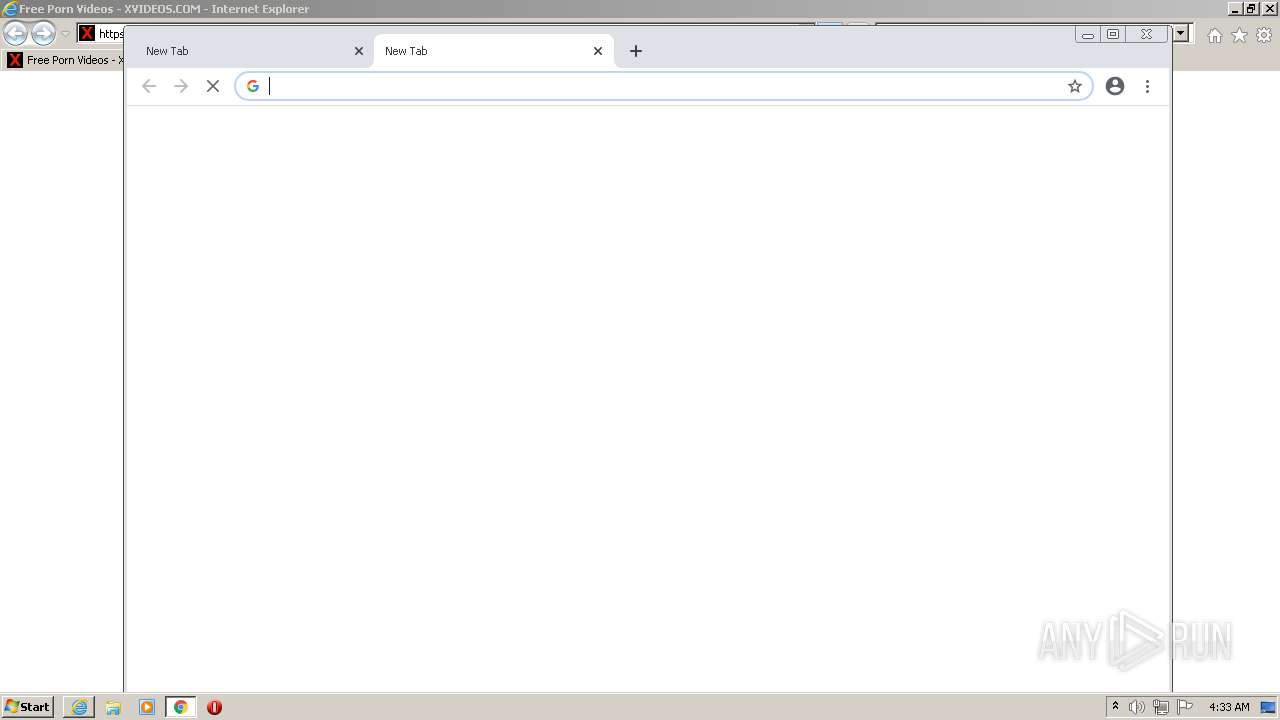
Task: Bookmark this page with the star icon
Action: tap(1075, 86)
